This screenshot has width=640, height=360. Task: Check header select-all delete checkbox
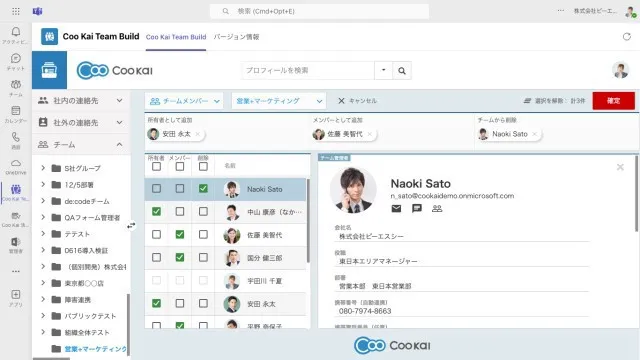pyautogui.click(x=203, y=167)
